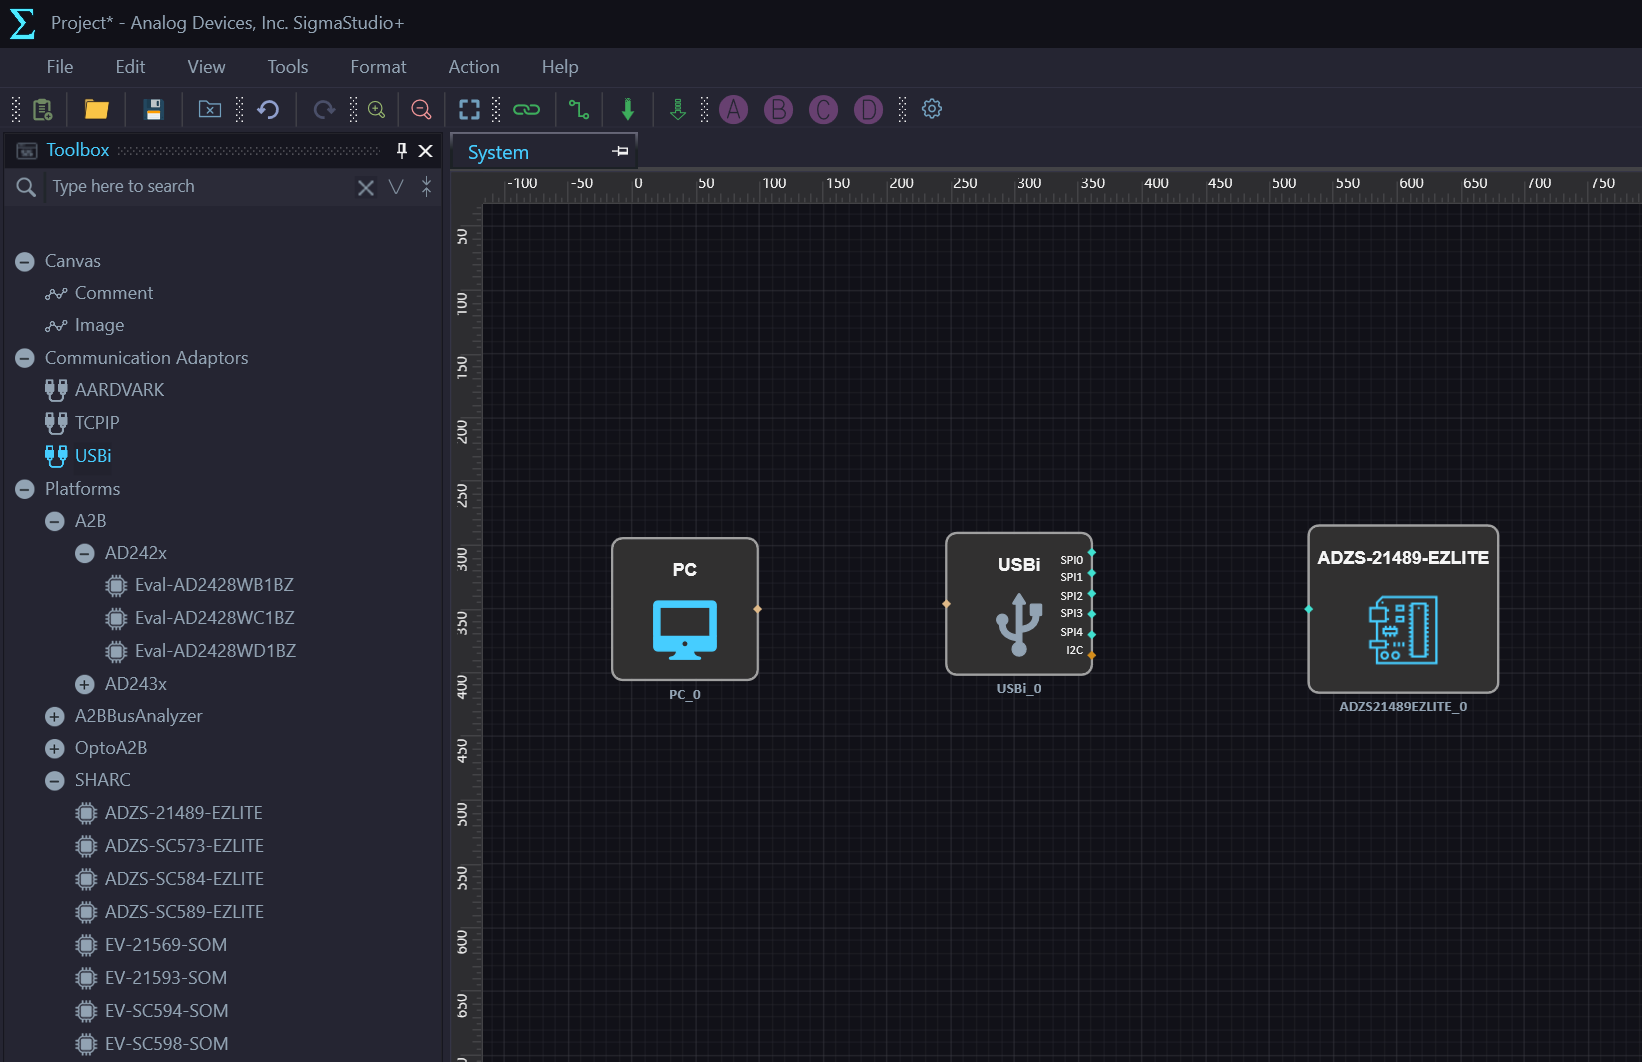Redo the last undone action
1642x1062 pixels.
324,109
